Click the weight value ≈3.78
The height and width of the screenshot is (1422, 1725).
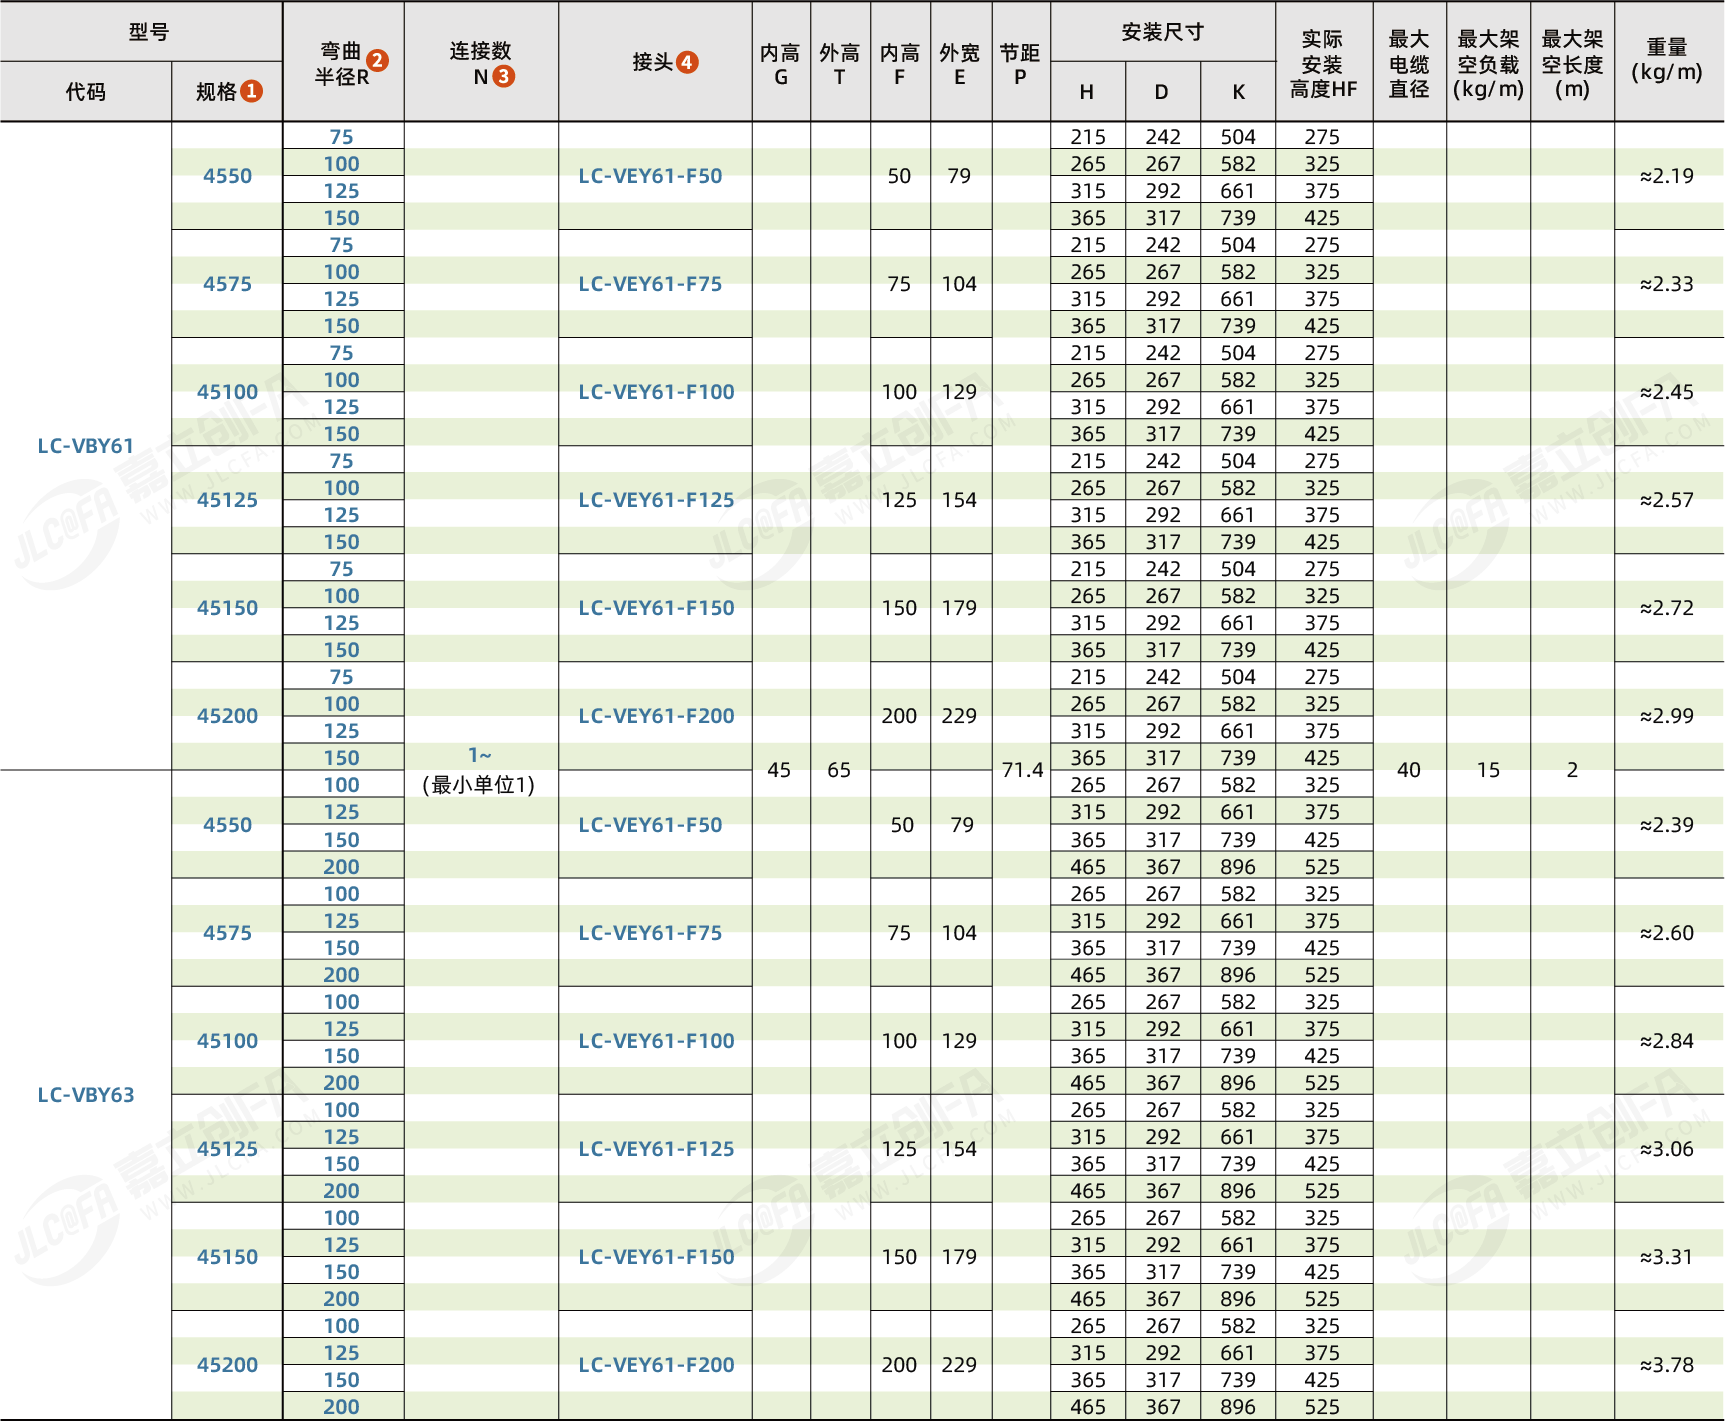[1667, 1365]
